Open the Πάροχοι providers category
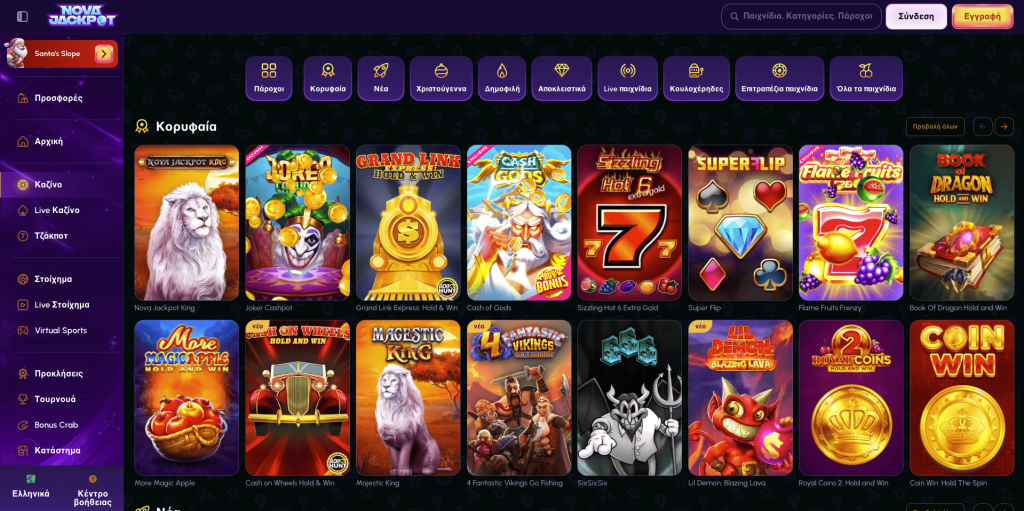The width and height of the screenshot is (1024, 511). pyautogui.click(x=268, y=78)
